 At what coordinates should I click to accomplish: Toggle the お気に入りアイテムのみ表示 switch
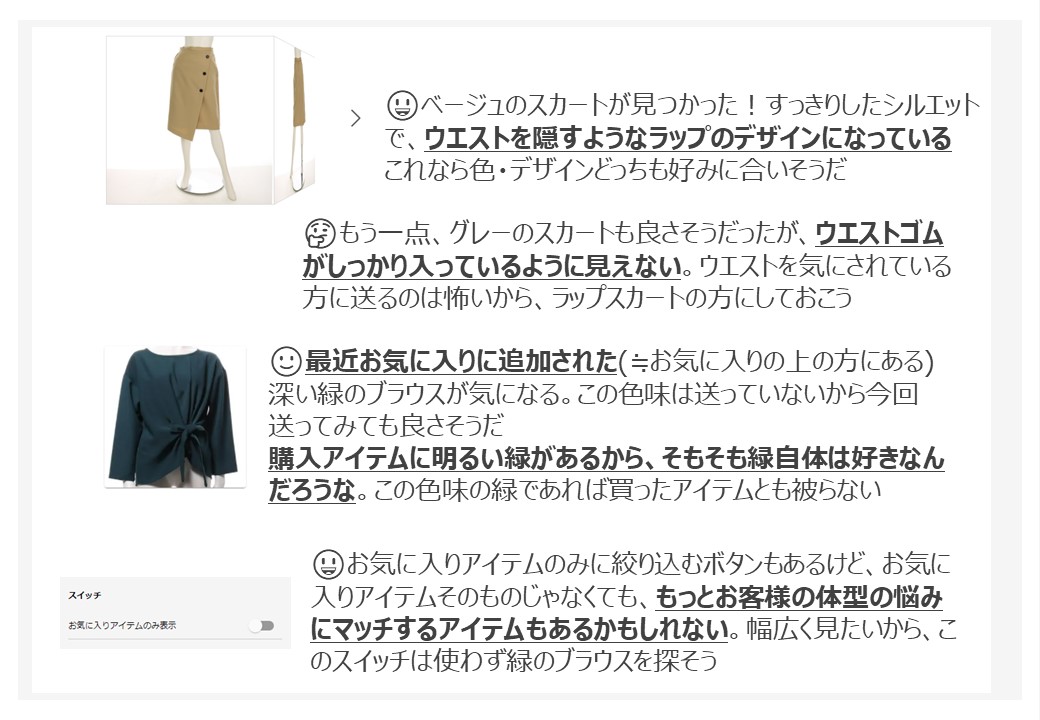pyautogui.click(x=262, y=625)
